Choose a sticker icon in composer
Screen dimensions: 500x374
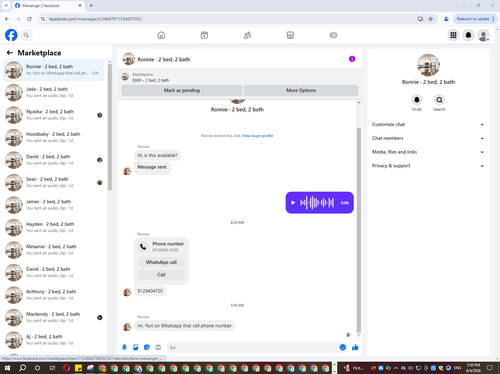pos(147,347)
